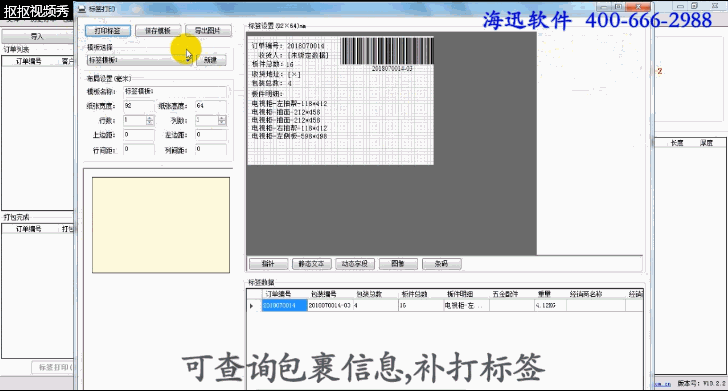Image resolution: width=728 pixels, height=391 pixels.
Task: Select the 图像 image tool button
Action: pos(398,264)
